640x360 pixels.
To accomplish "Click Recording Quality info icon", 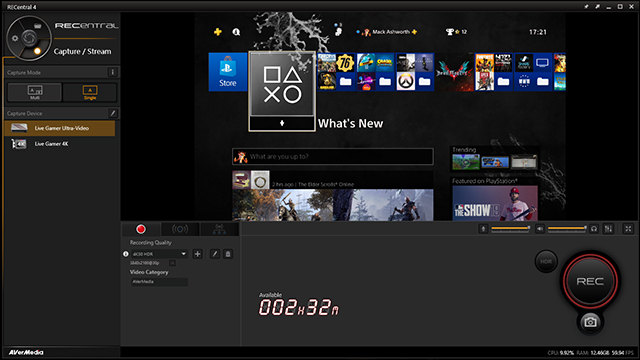I will pyautogui.click(x=126, y=254).
